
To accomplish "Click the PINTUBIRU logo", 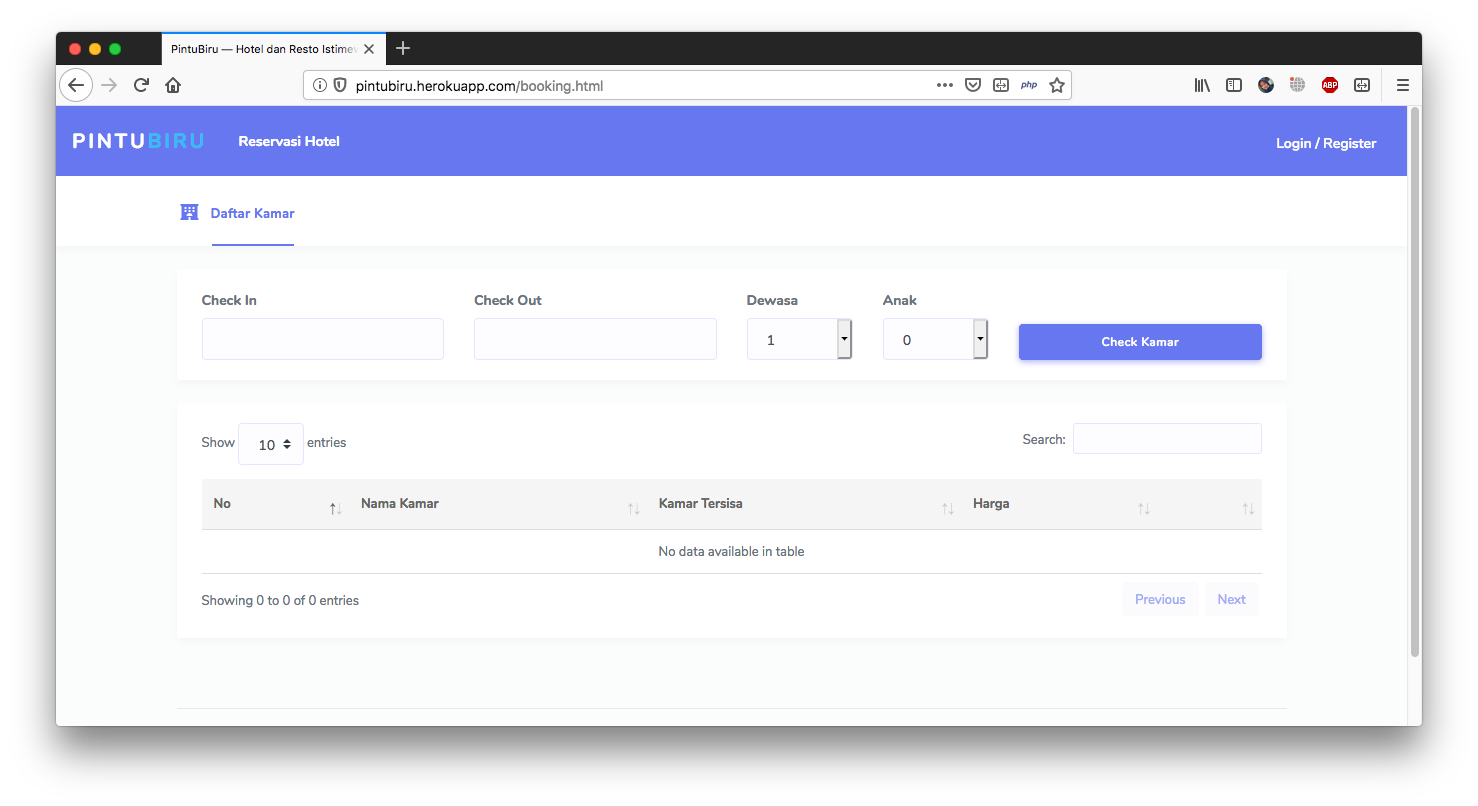I will tap(138, 141).
